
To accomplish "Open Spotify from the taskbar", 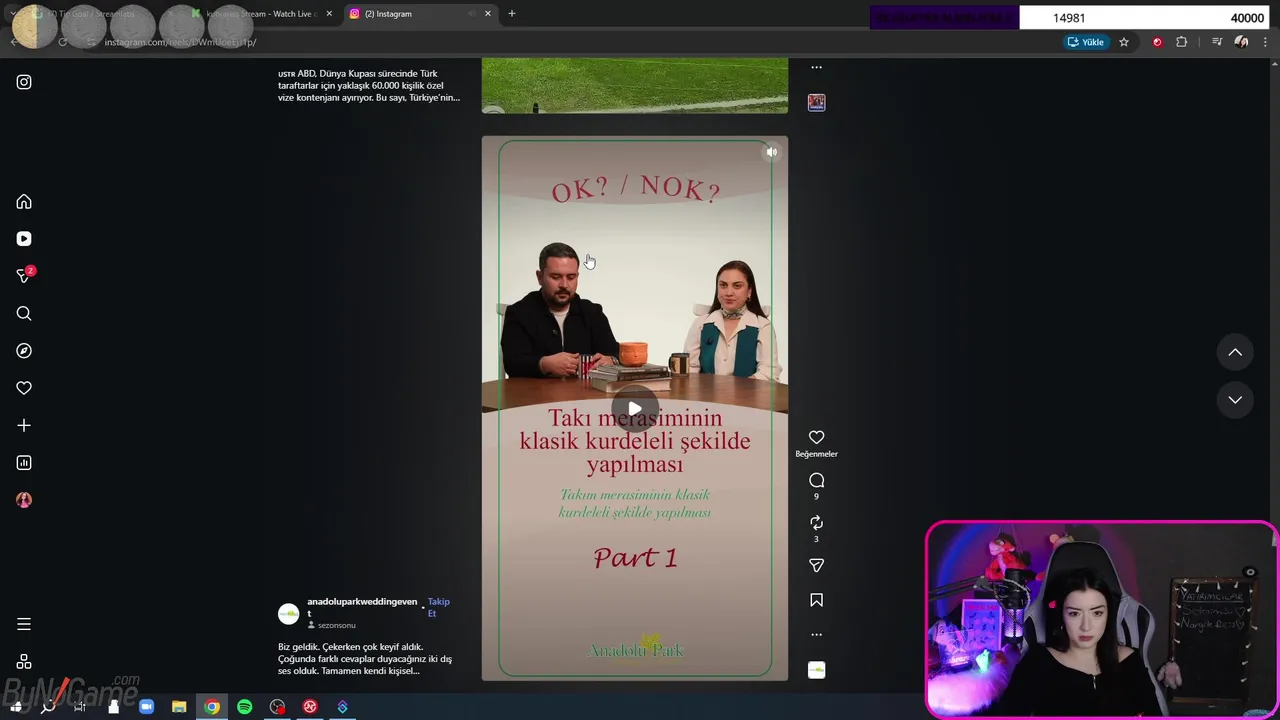I will [x=245, y=707].
